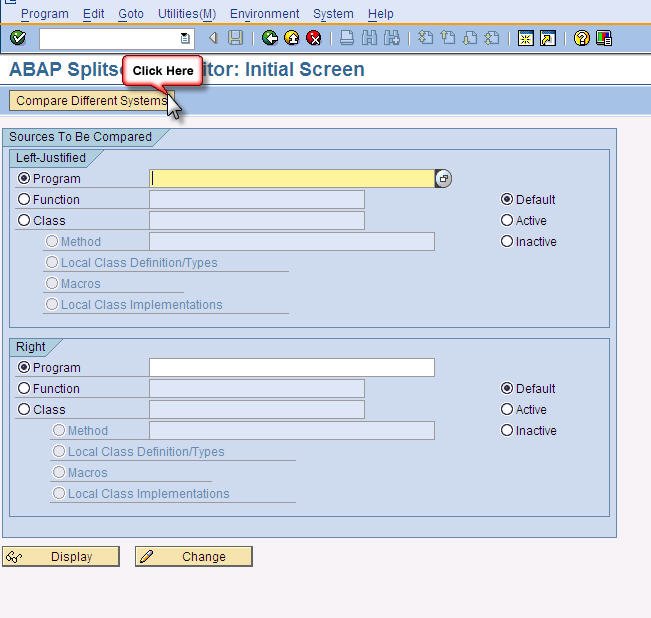The height and width of the screenshot is (618, 651).
Task: Click the Last Page icon
Action: (492, 38)
